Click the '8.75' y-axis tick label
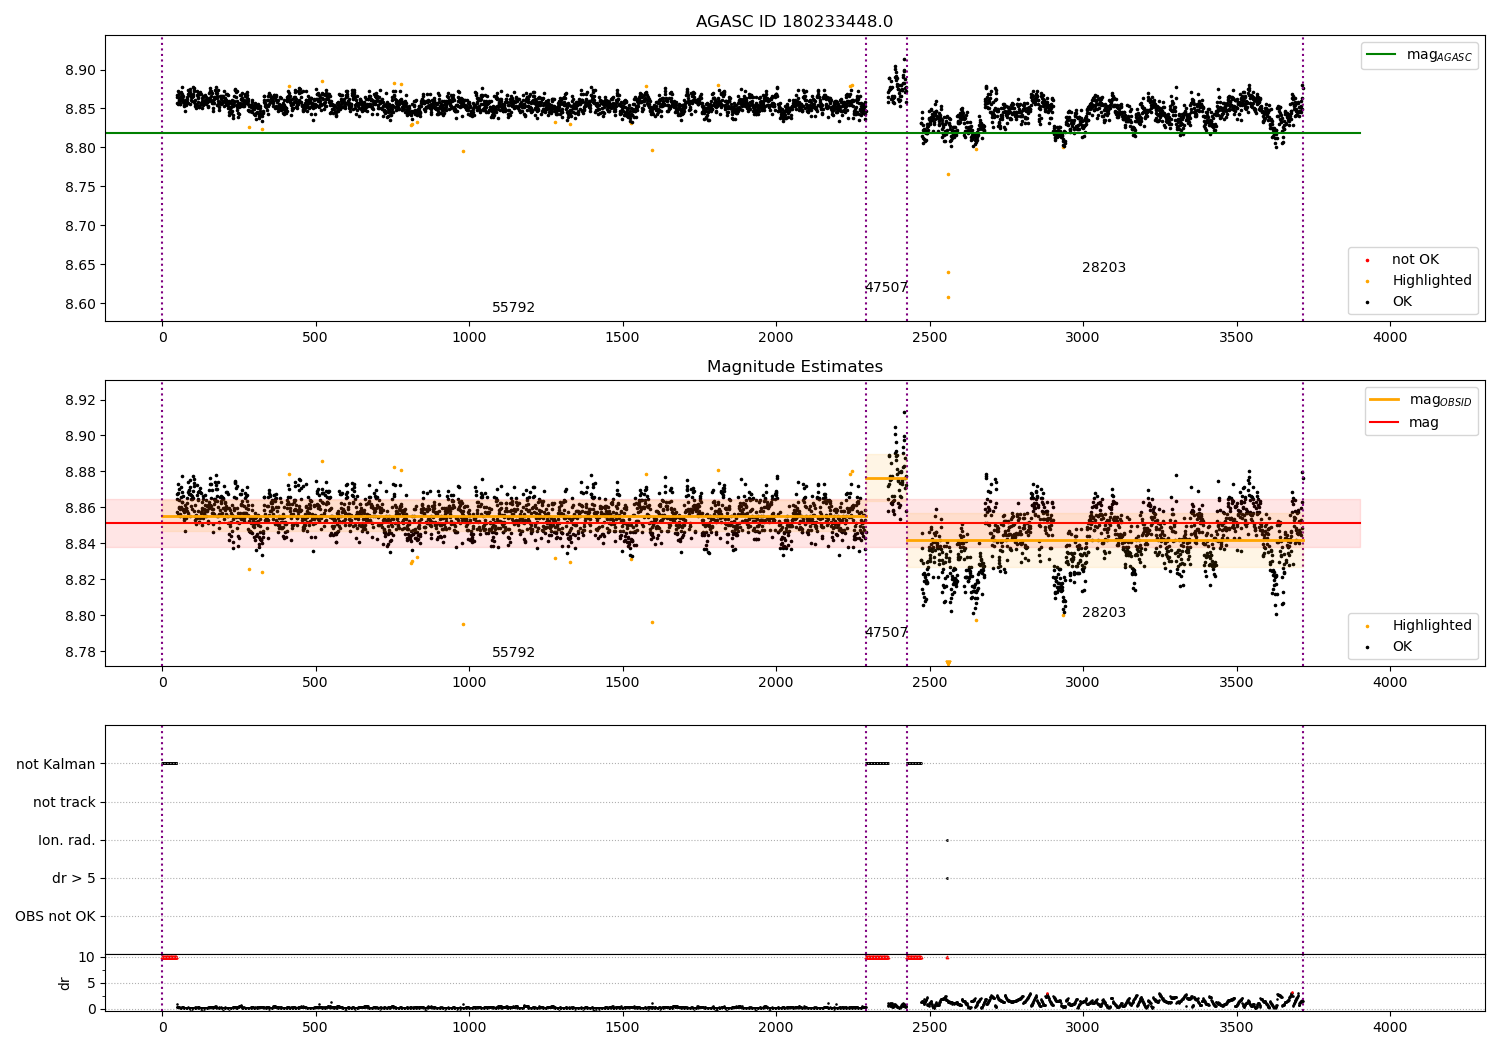 coord(80,187)
